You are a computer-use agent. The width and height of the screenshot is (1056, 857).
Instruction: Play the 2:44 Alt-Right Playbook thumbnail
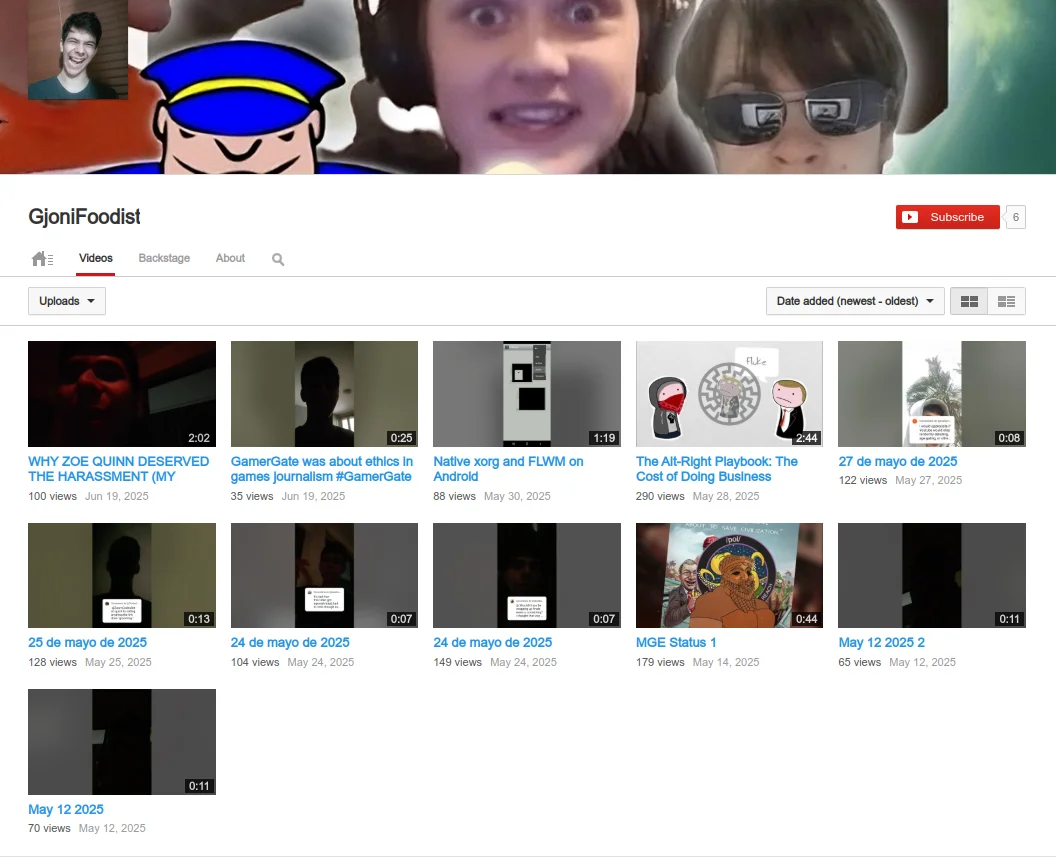(x=729, y=394)
